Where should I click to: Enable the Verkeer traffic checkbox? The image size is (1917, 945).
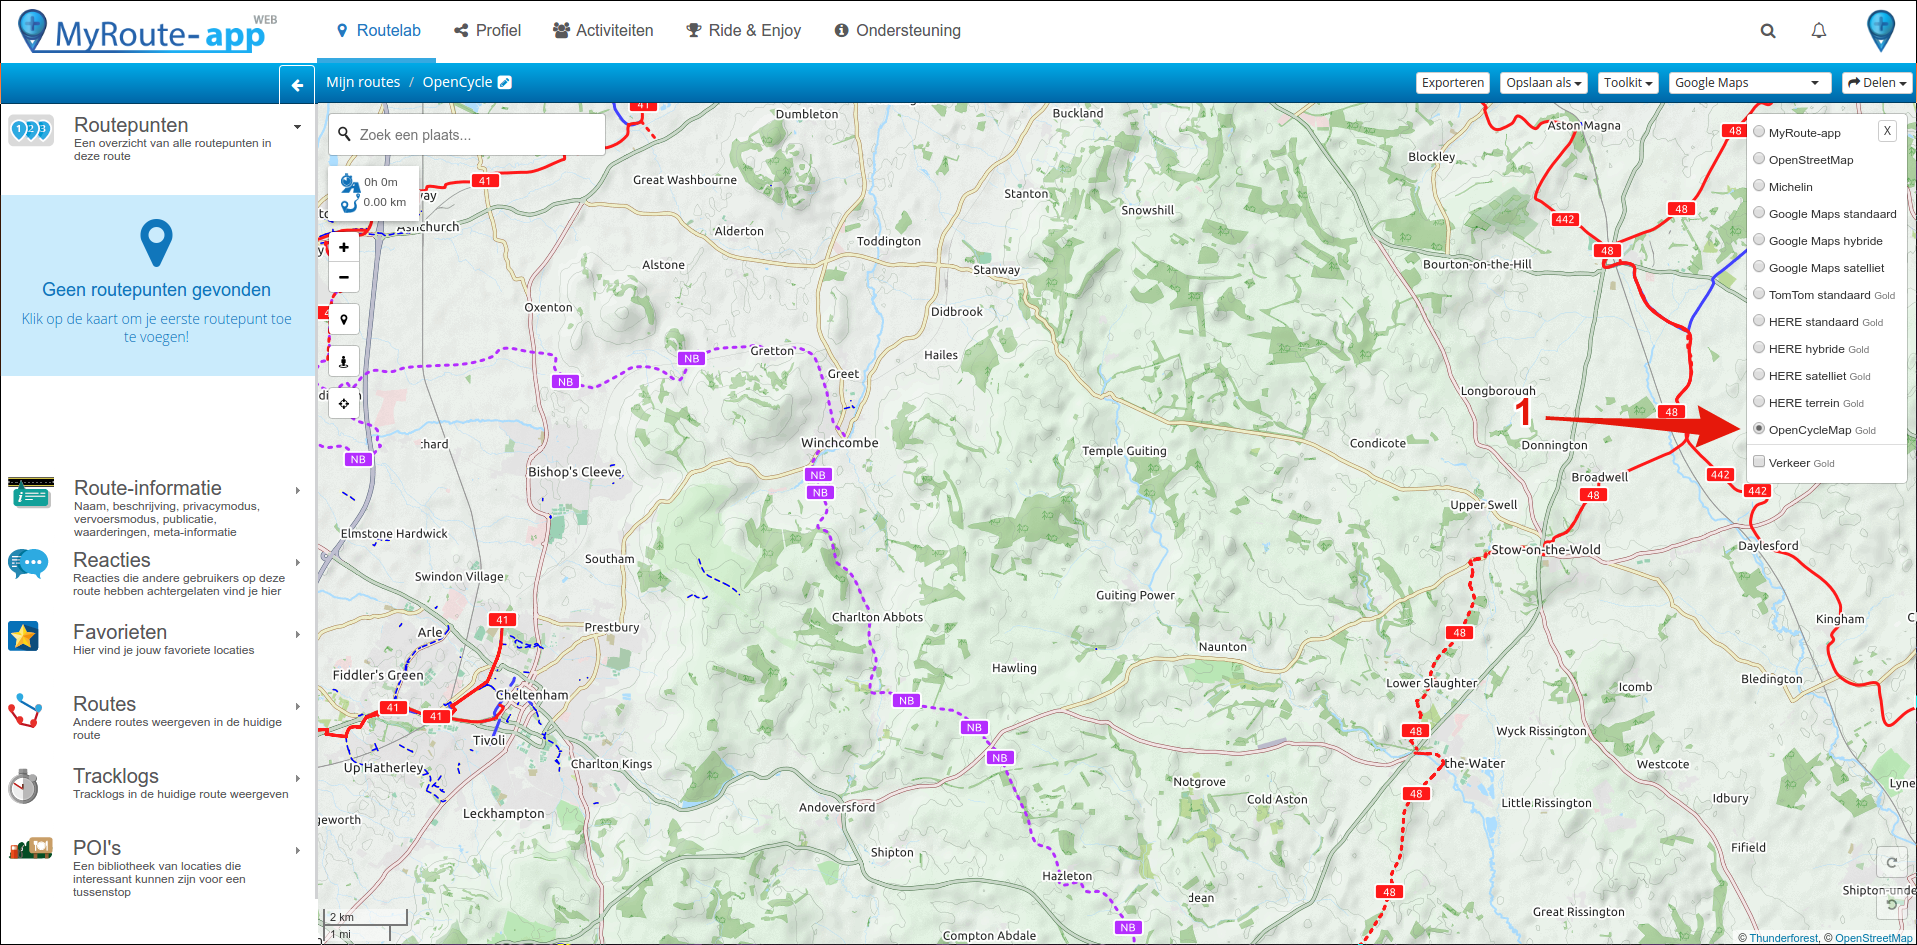[x=1759, y=461]
